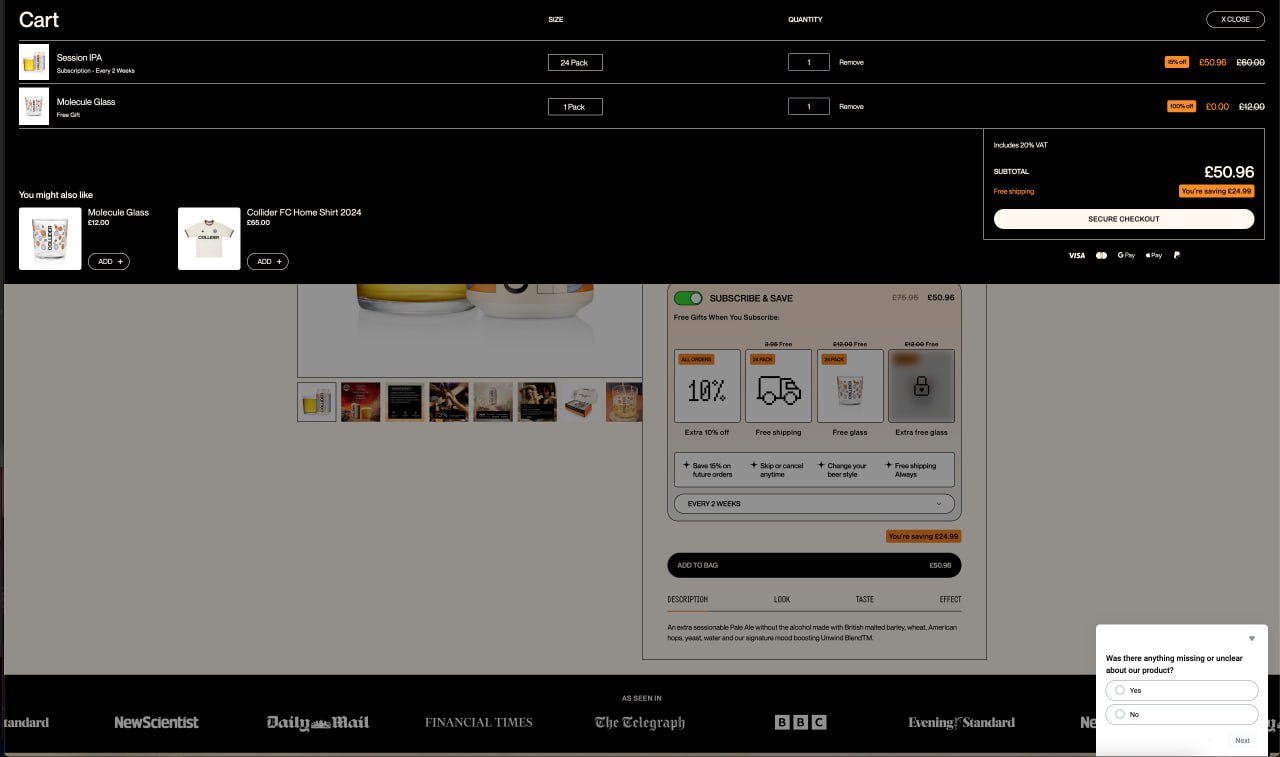Remove Session IPA from the cart
Screen dimensions: 1280x757
(851, 62)
